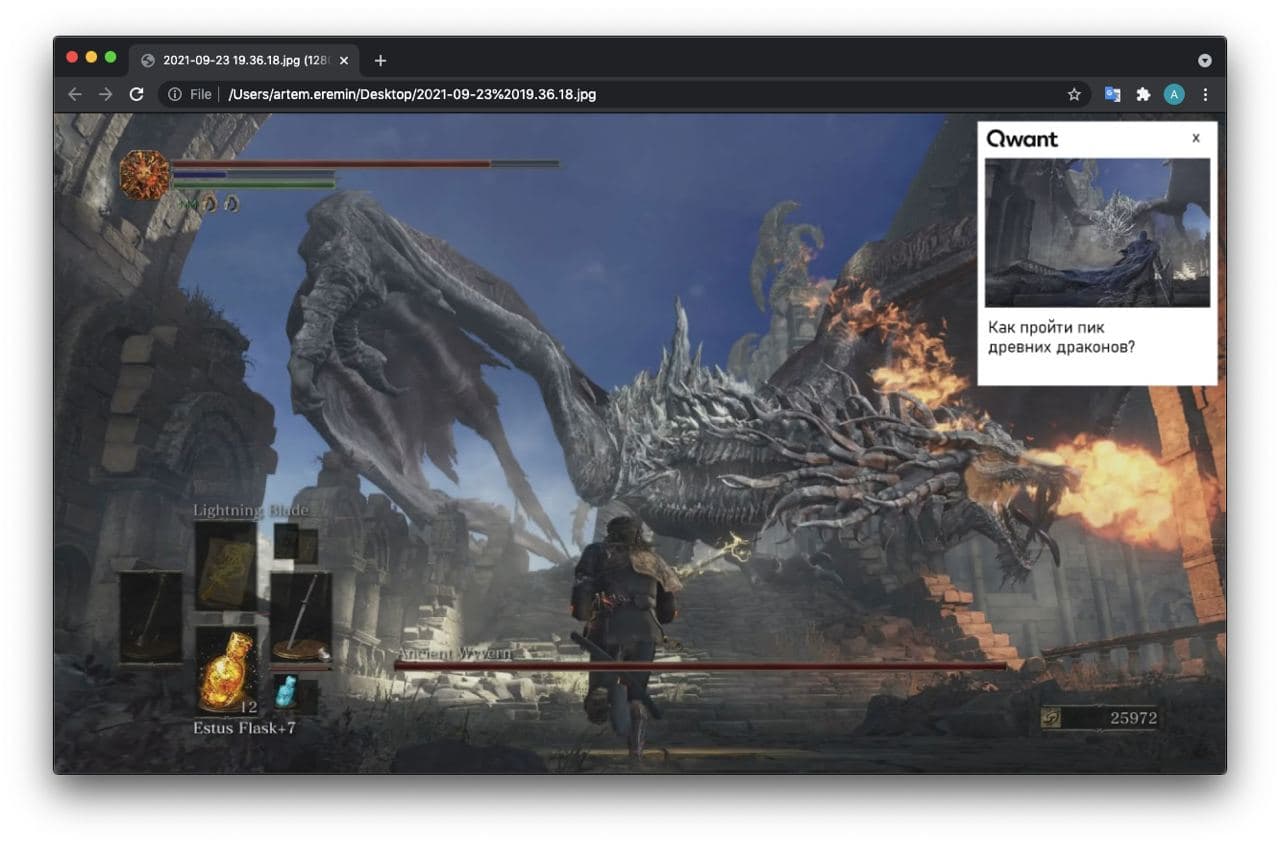This screenshot has width=1280, height=845.
Task: Reload the page with the refresh icon
Action: [x=137, y=94]
